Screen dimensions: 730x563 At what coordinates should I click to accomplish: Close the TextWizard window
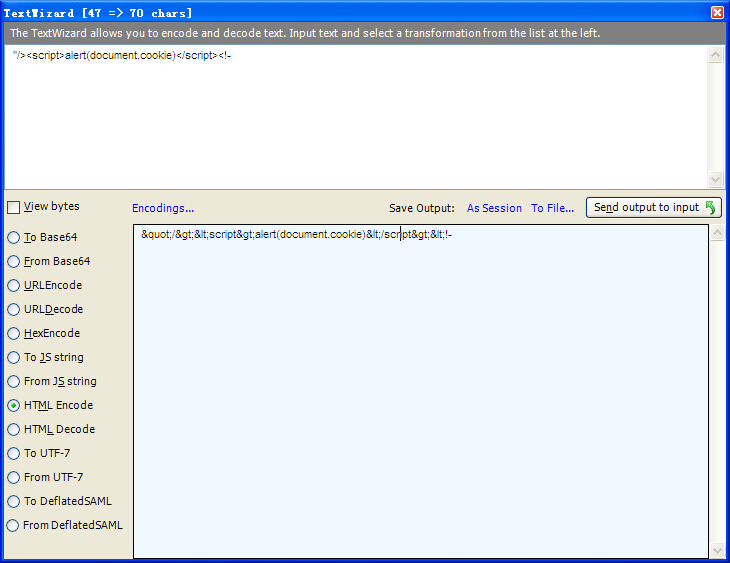click(717, 13)
